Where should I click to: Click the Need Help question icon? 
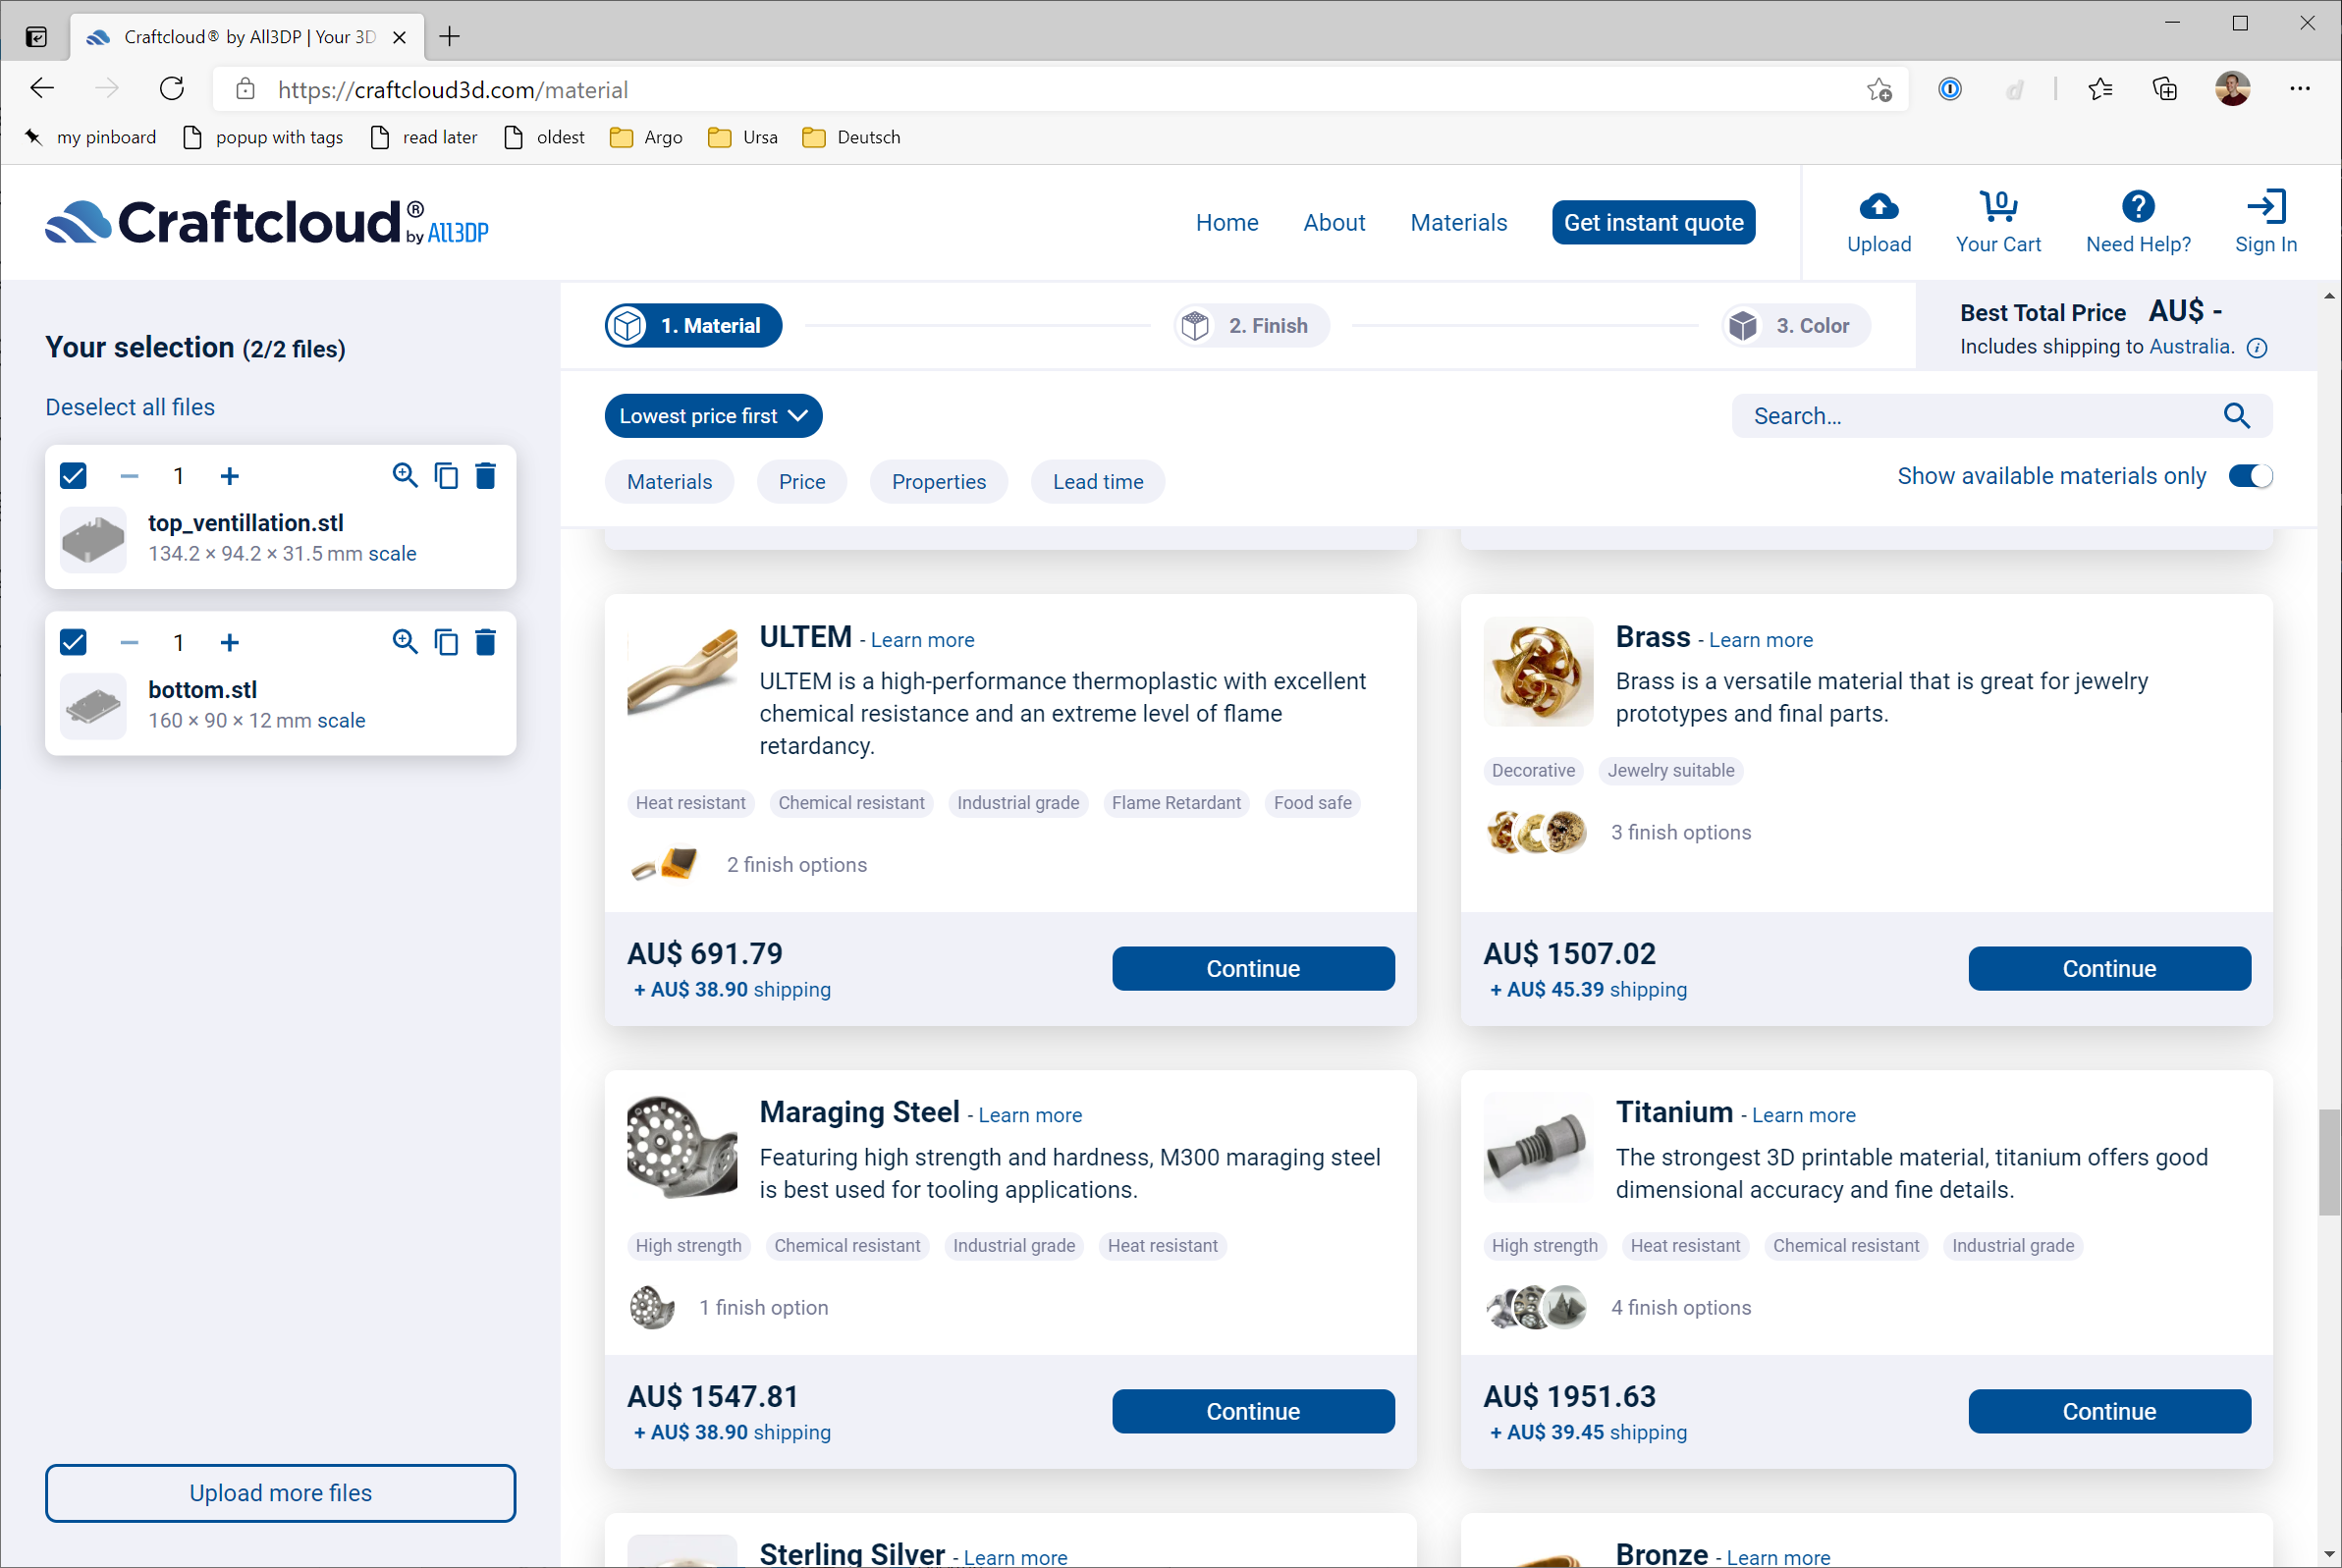[2137, 207]
